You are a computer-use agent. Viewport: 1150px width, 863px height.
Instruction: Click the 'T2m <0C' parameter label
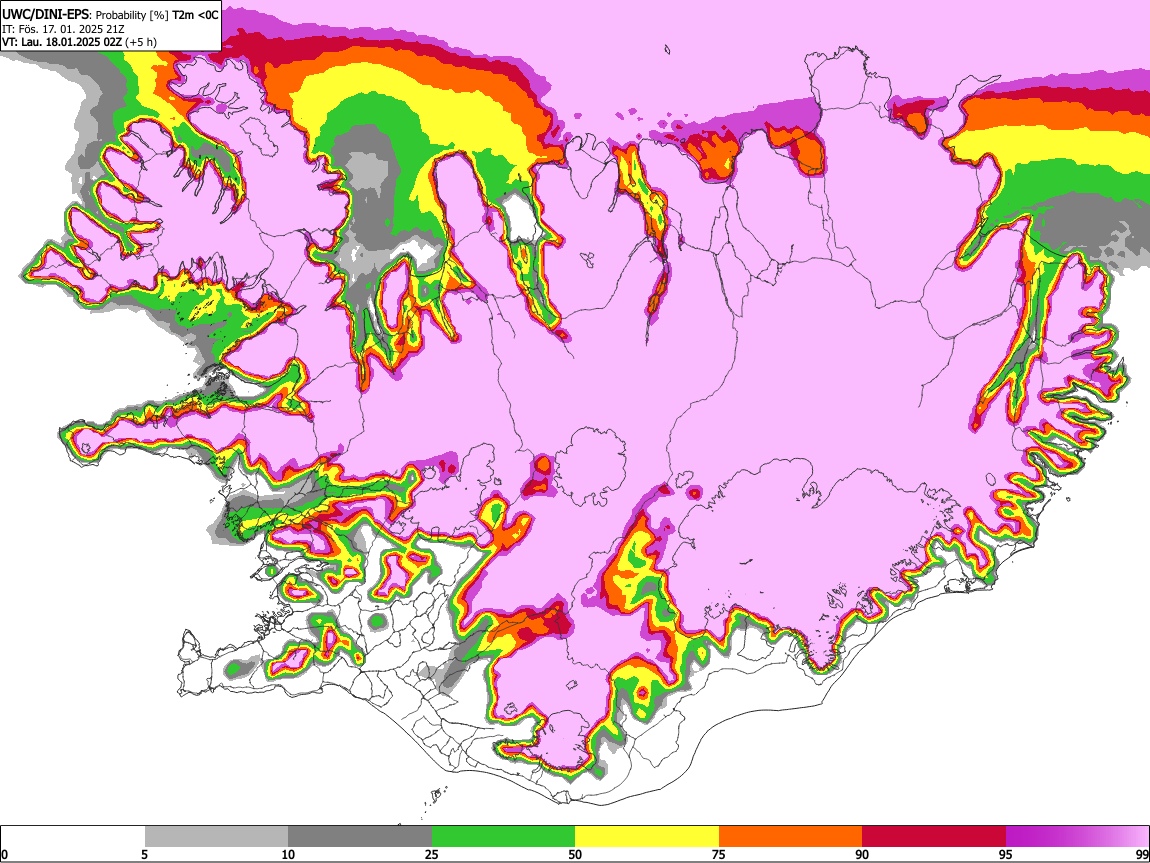pyautogui.click(x=195, y=15)
